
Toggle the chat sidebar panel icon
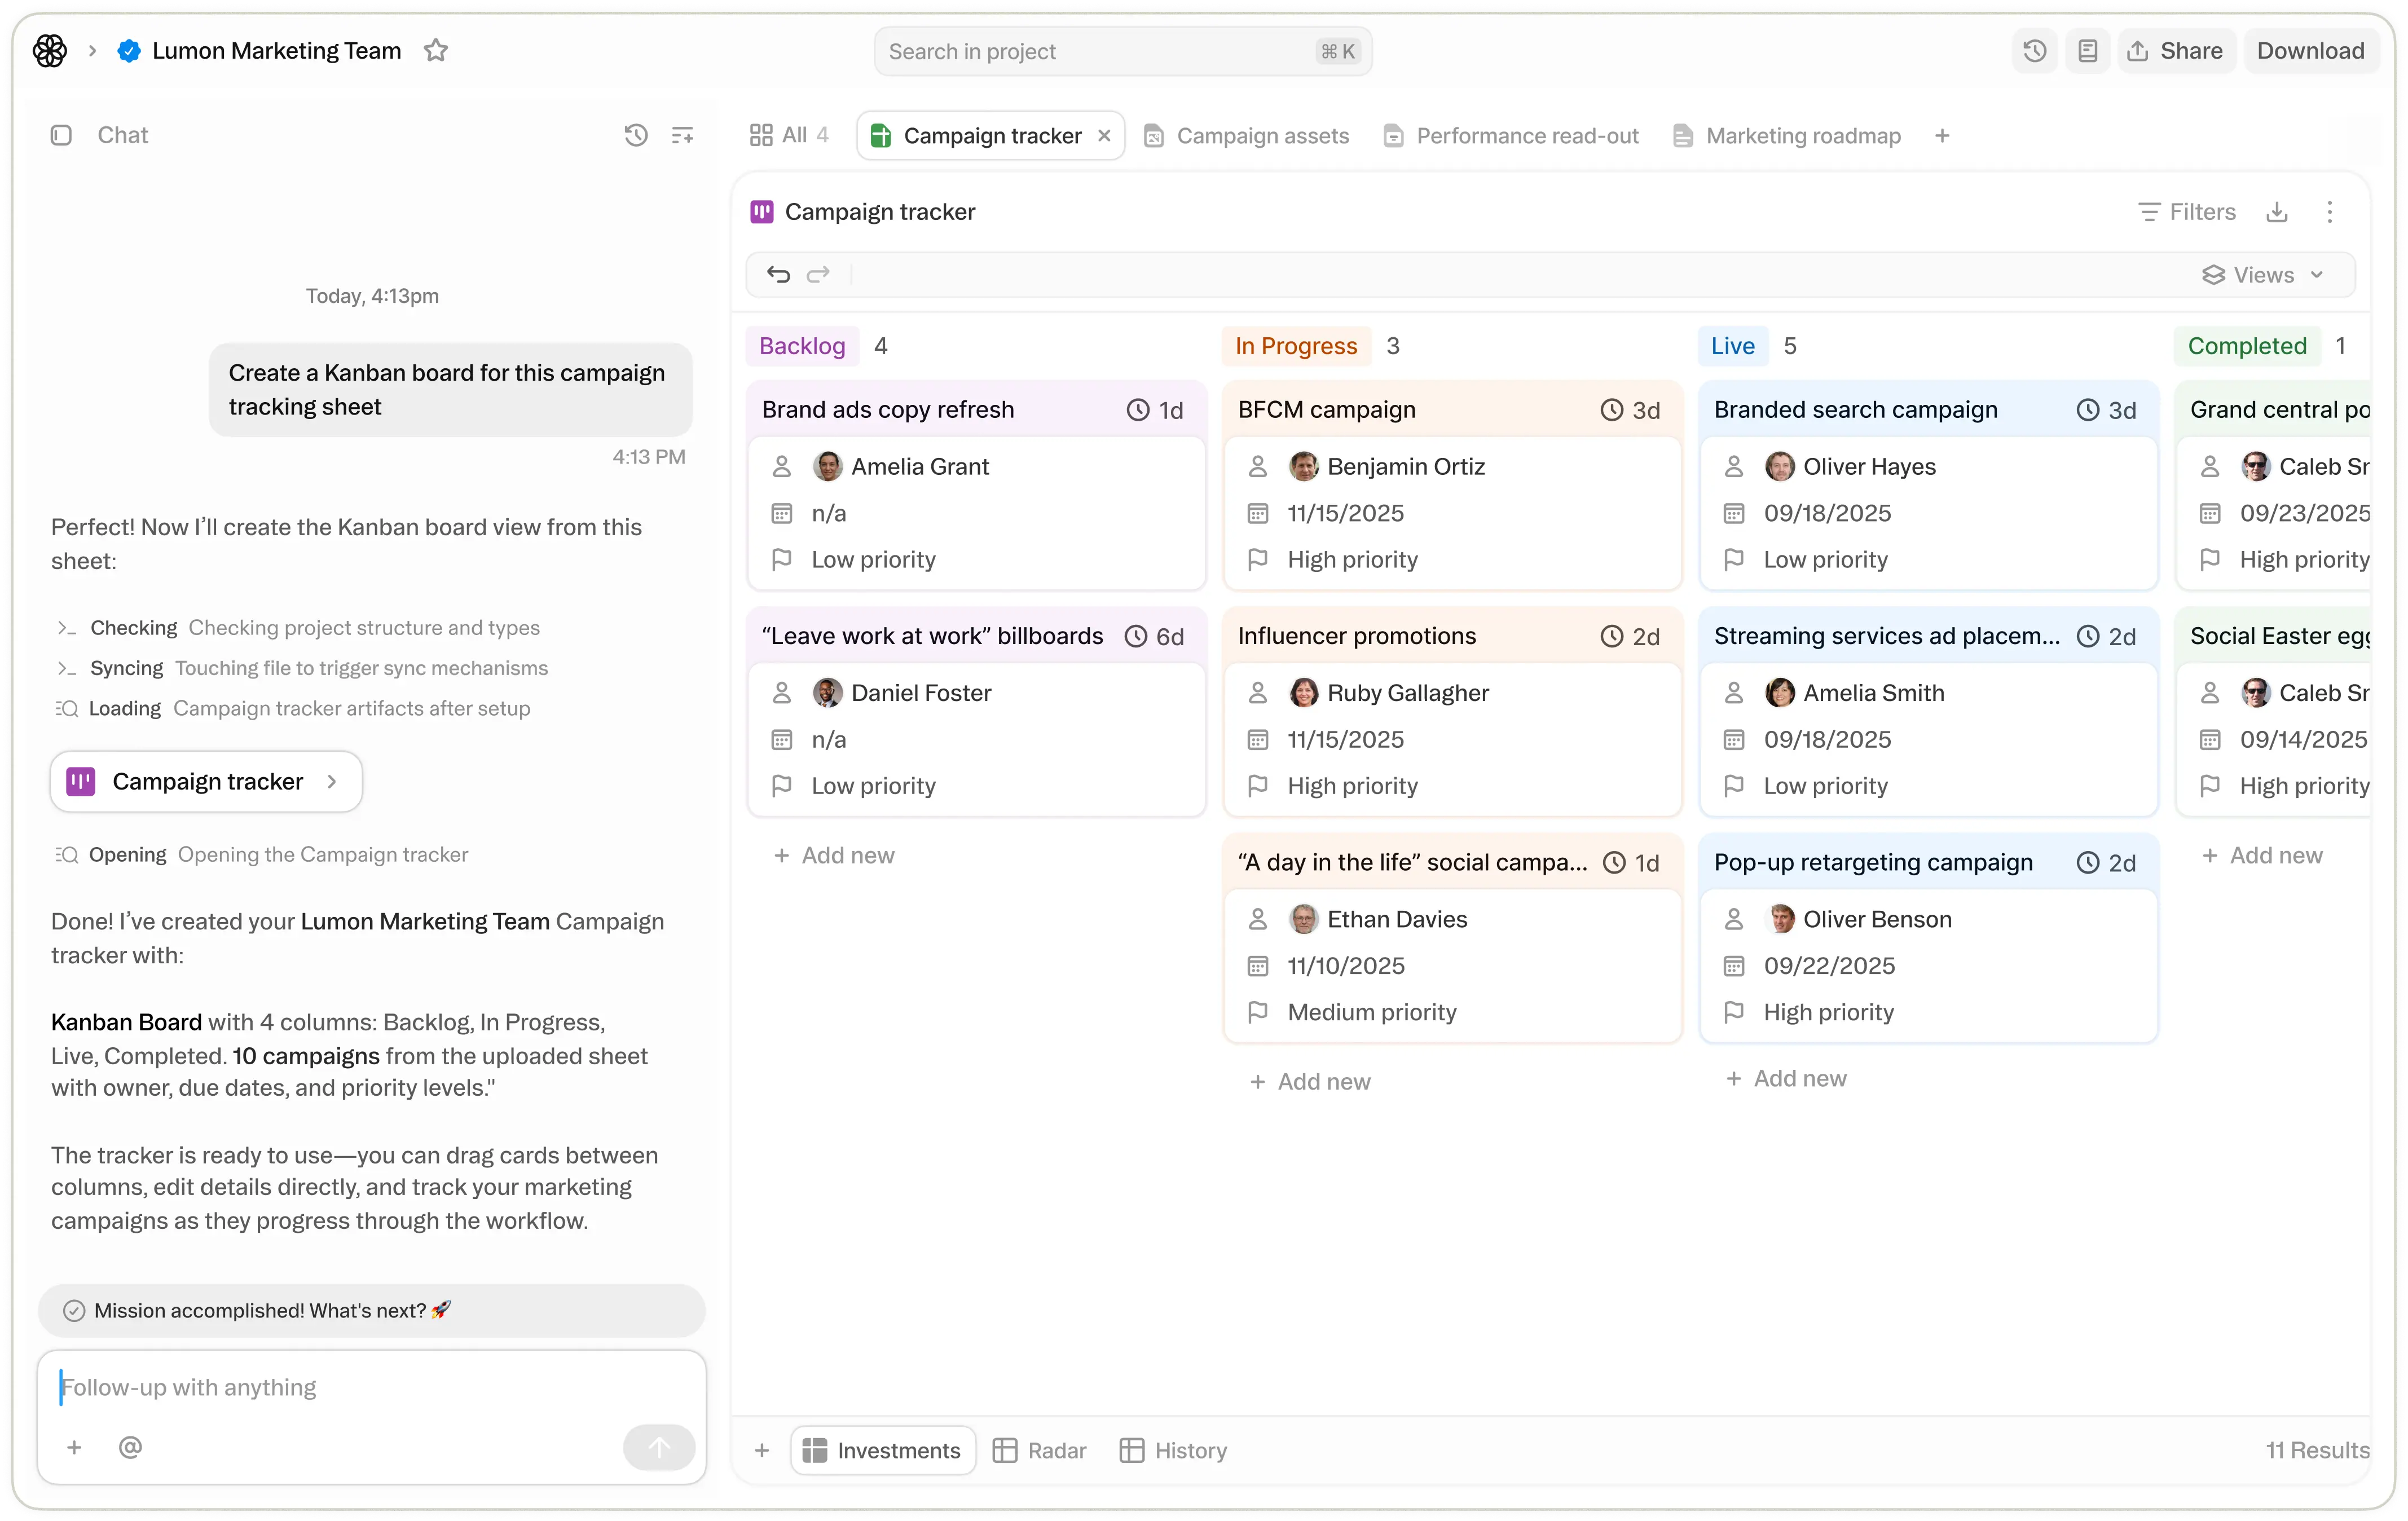tap(61, 135)
